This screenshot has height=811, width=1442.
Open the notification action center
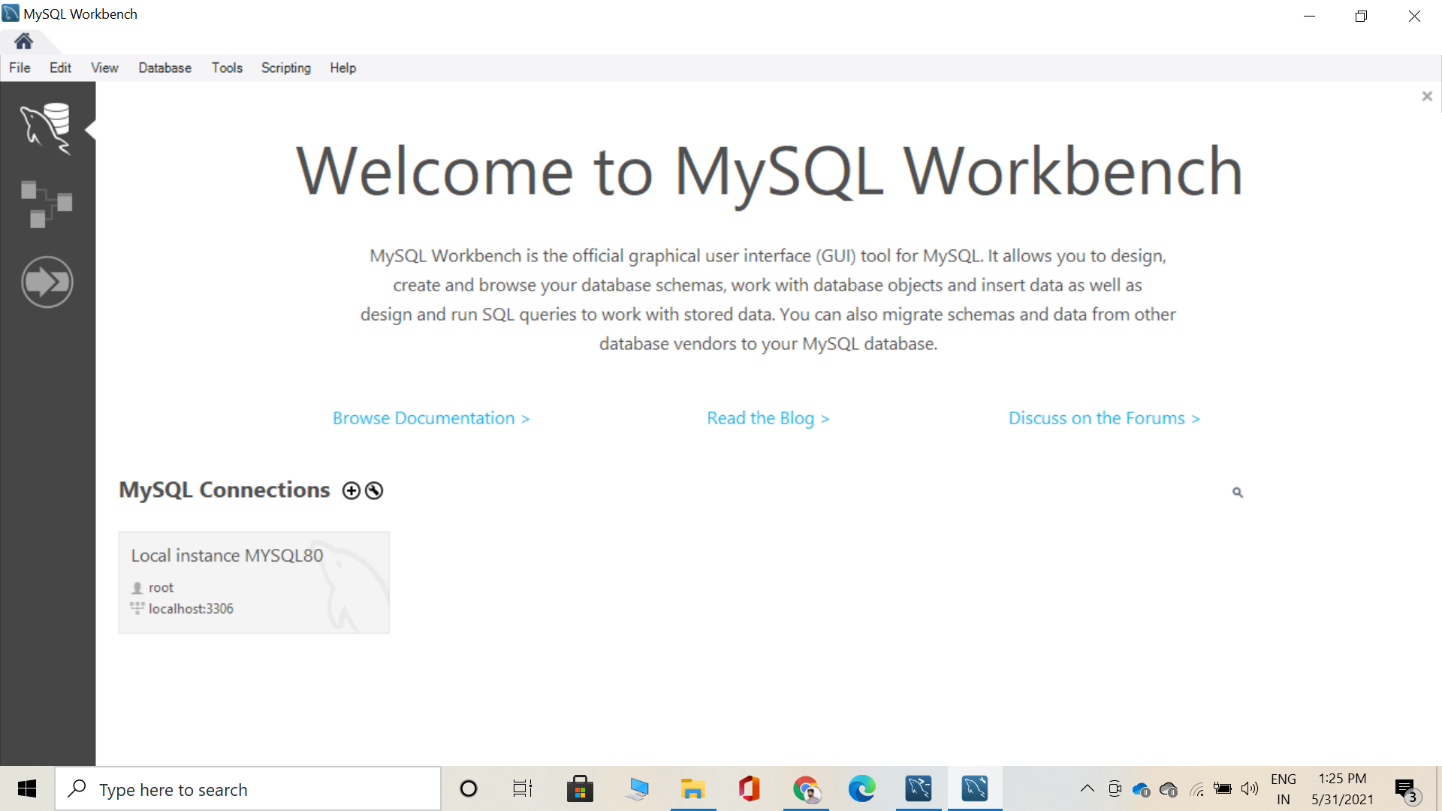click(x=1407, y=789)
